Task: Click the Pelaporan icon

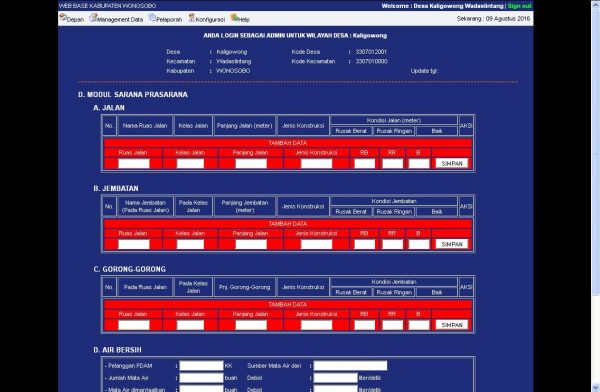Action: pyautogui.click(x=152, y=18)
